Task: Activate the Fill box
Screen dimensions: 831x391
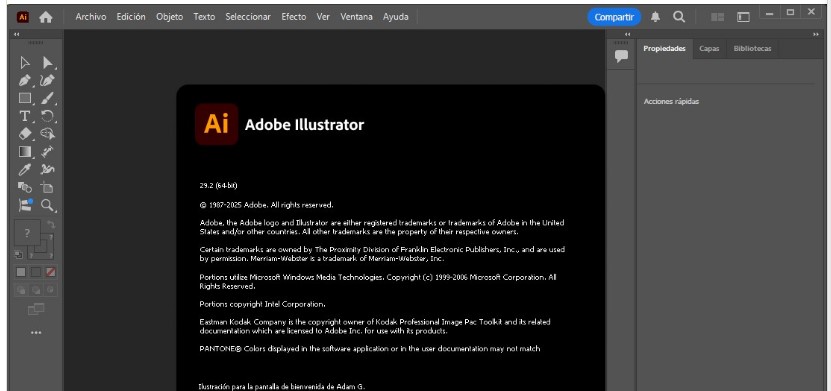Action: 27,233
